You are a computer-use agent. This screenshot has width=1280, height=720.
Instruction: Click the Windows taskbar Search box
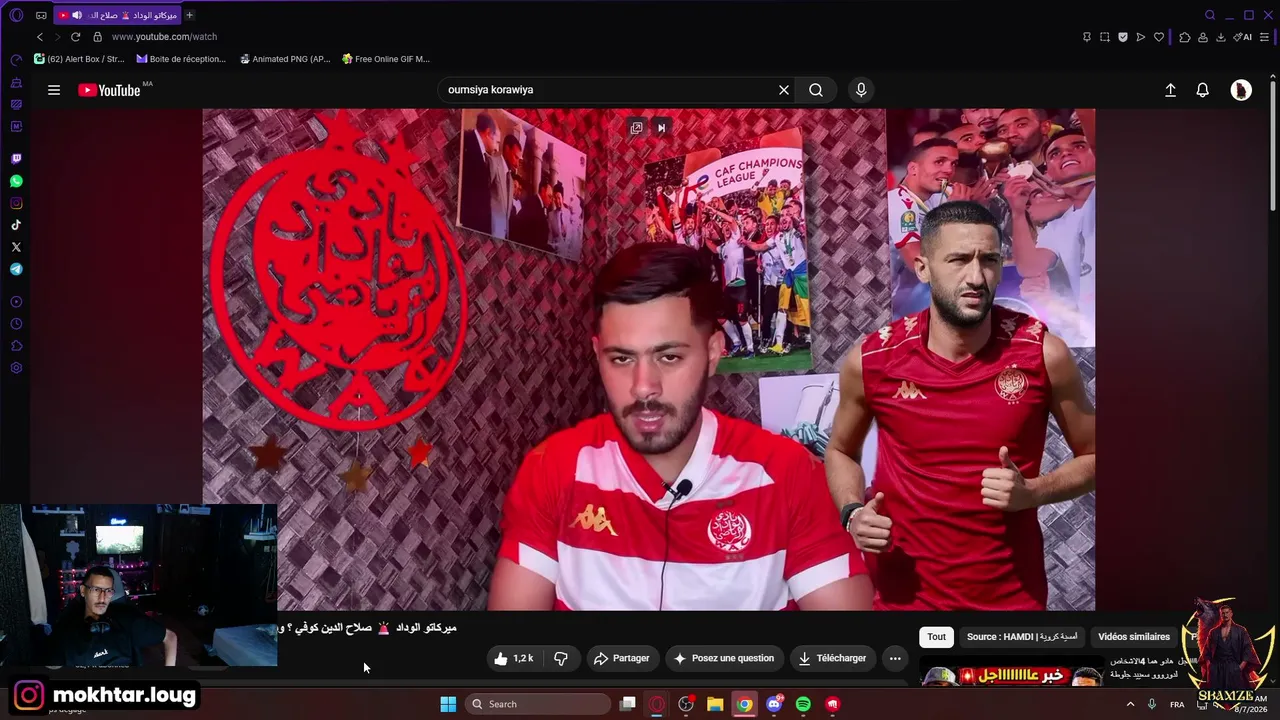pos(538,704)
